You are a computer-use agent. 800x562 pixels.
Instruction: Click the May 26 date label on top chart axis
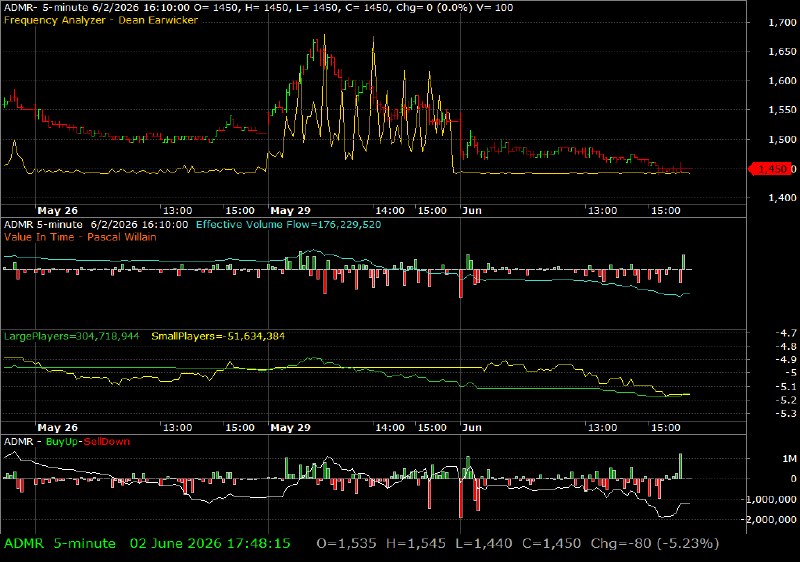point(58,211)
